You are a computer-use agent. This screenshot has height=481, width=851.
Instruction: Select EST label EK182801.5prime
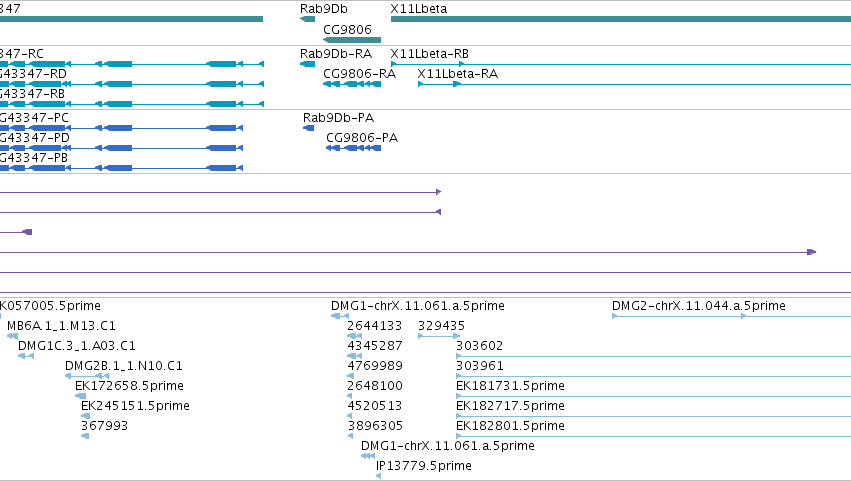510,426
